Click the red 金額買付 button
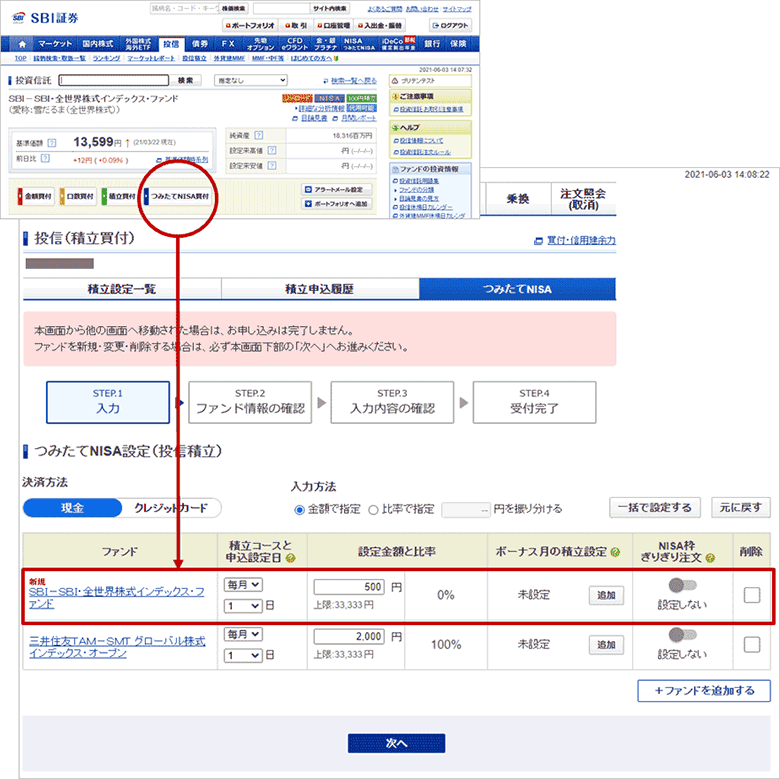780x779 pixels. pyautogui.click(x=35, y=196)
